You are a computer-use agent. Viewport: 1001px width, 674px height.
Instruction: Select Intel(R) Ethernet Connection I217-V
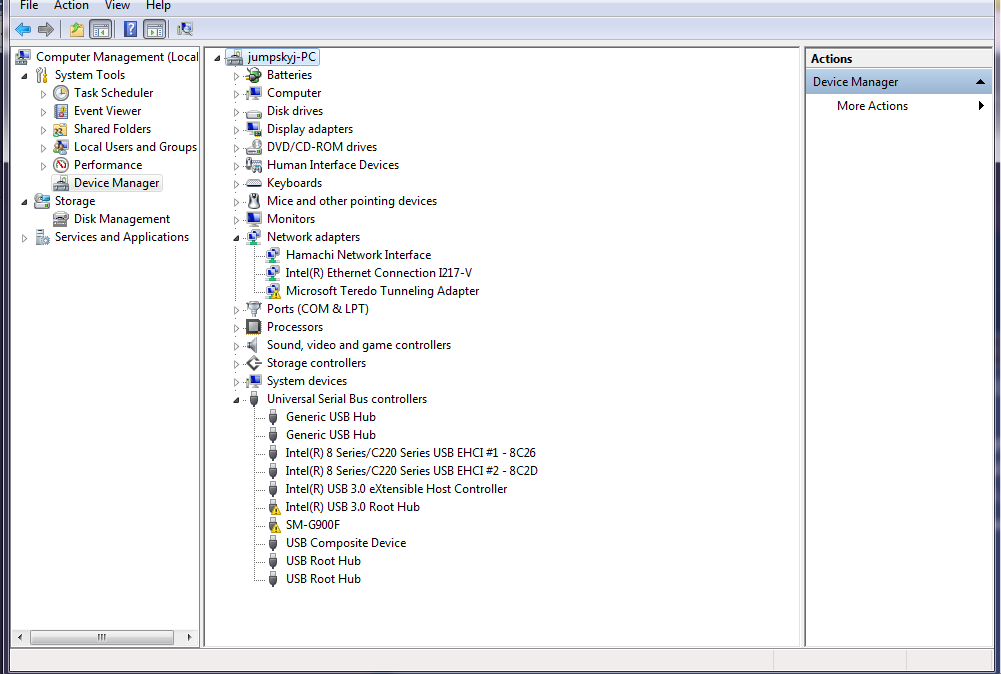[379, 273]
